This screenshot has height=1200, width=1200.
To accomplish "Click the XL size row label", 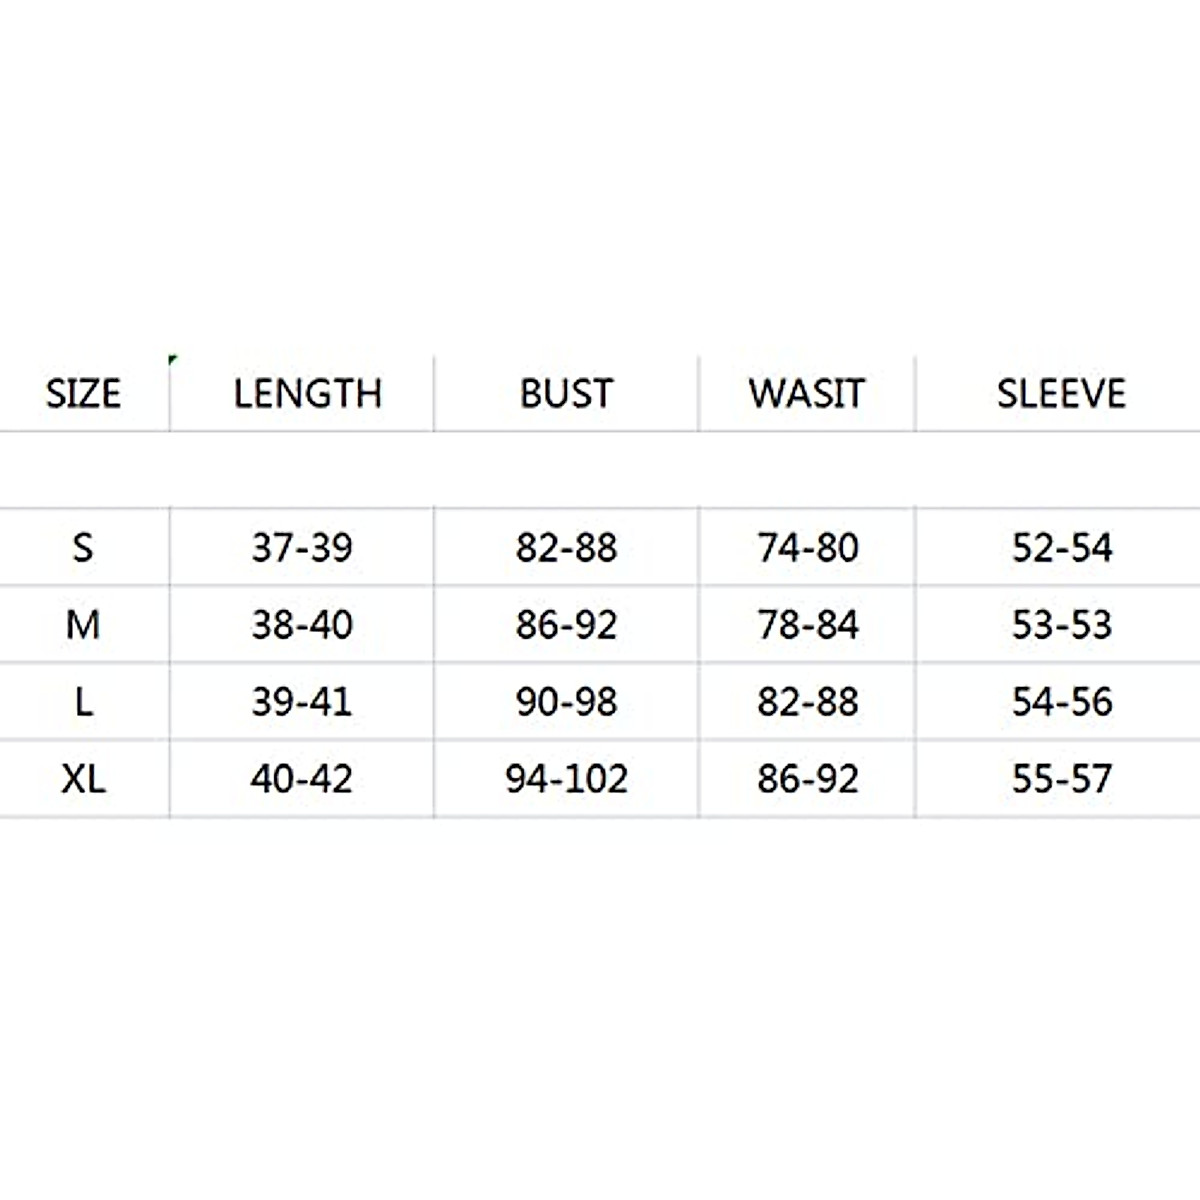I will coord(83,778).
